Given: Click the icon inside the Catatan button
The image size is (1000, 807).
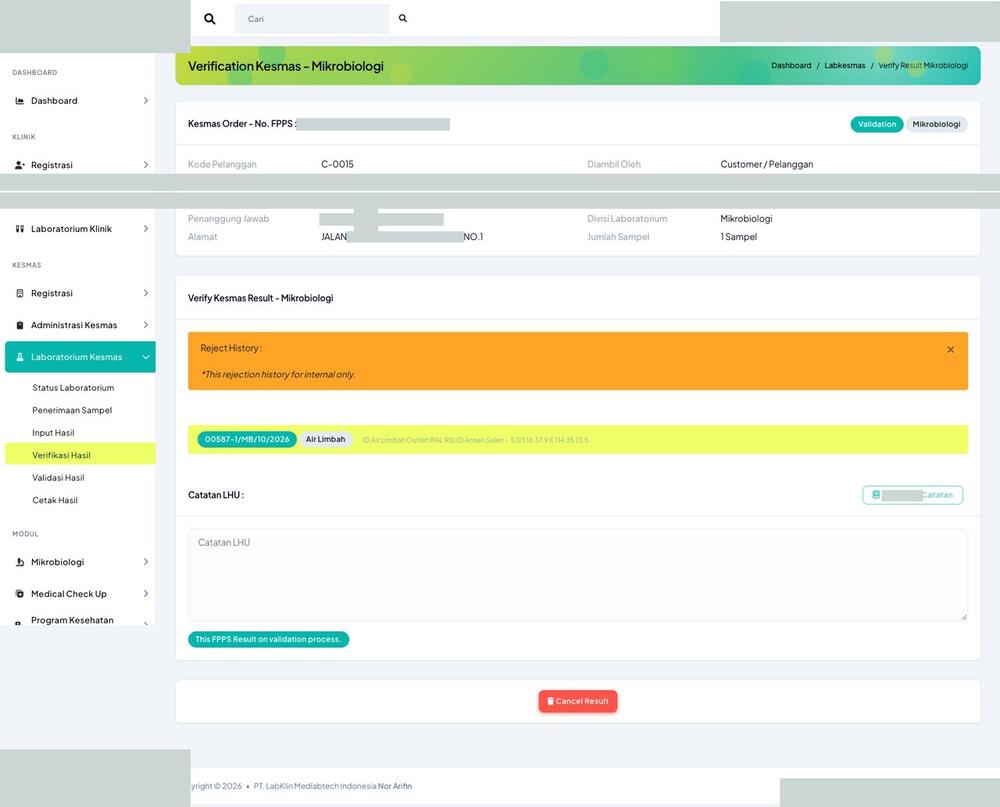Looking at the screenshot, I should click(x=876, y=495).
